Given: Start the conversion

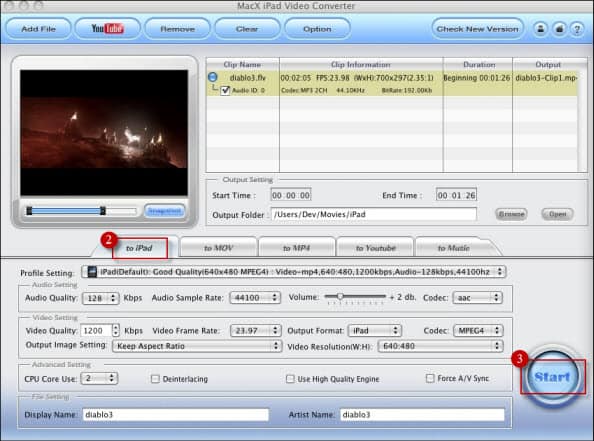Looking at the screenshot, I should point(552,377).
